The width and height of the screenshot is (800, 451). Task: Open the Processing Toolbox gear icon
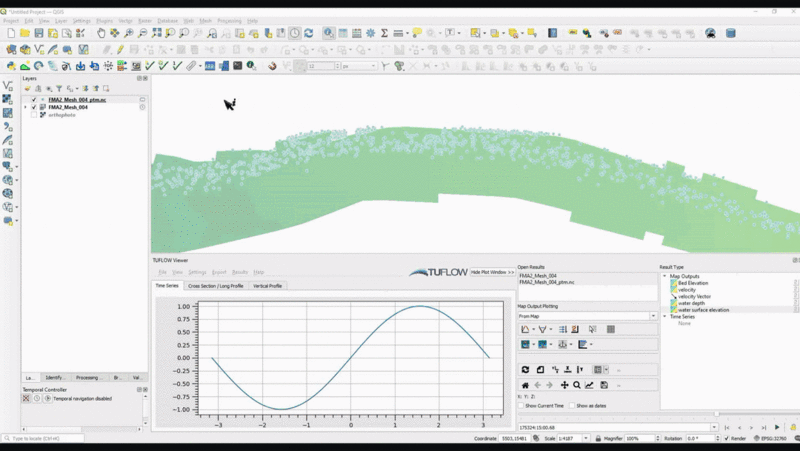[370, 33]
